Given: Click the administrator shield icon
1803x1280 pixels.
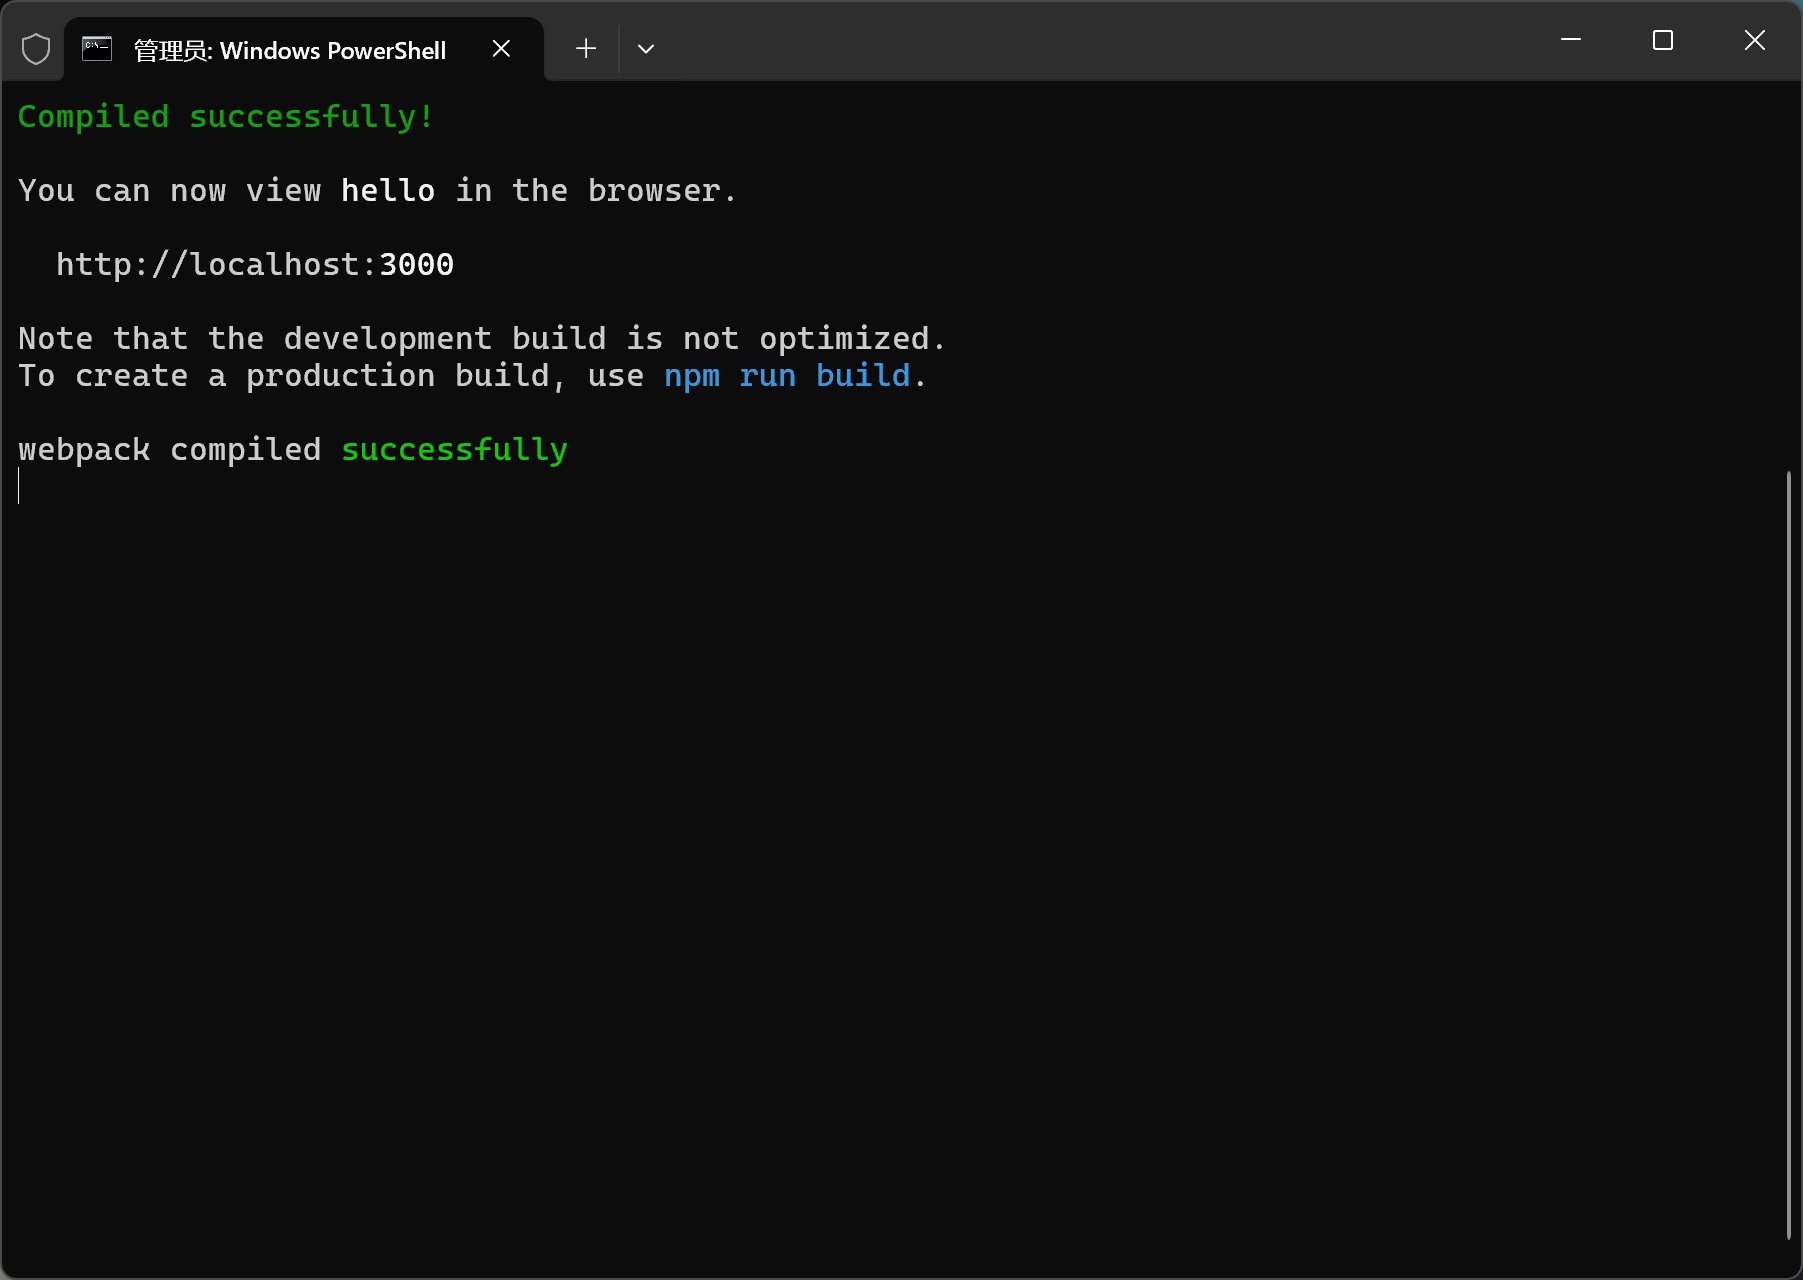Looking at the screenshot, I should pos(36,49).
